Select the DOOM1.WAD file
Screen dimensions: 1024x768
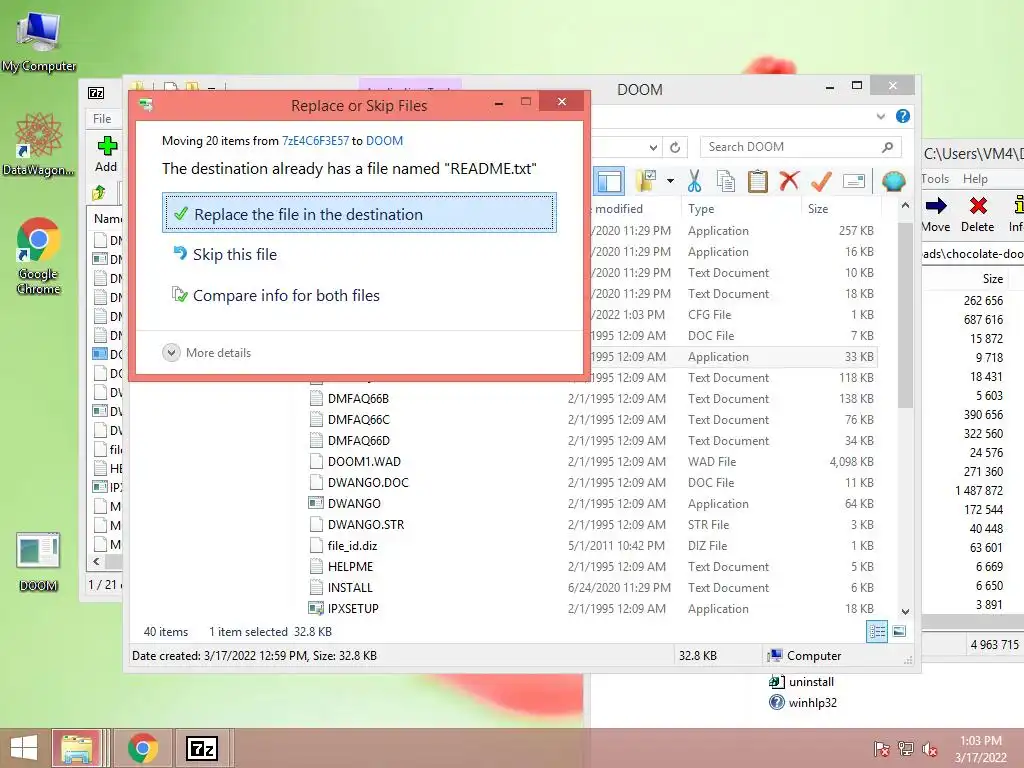364,462
